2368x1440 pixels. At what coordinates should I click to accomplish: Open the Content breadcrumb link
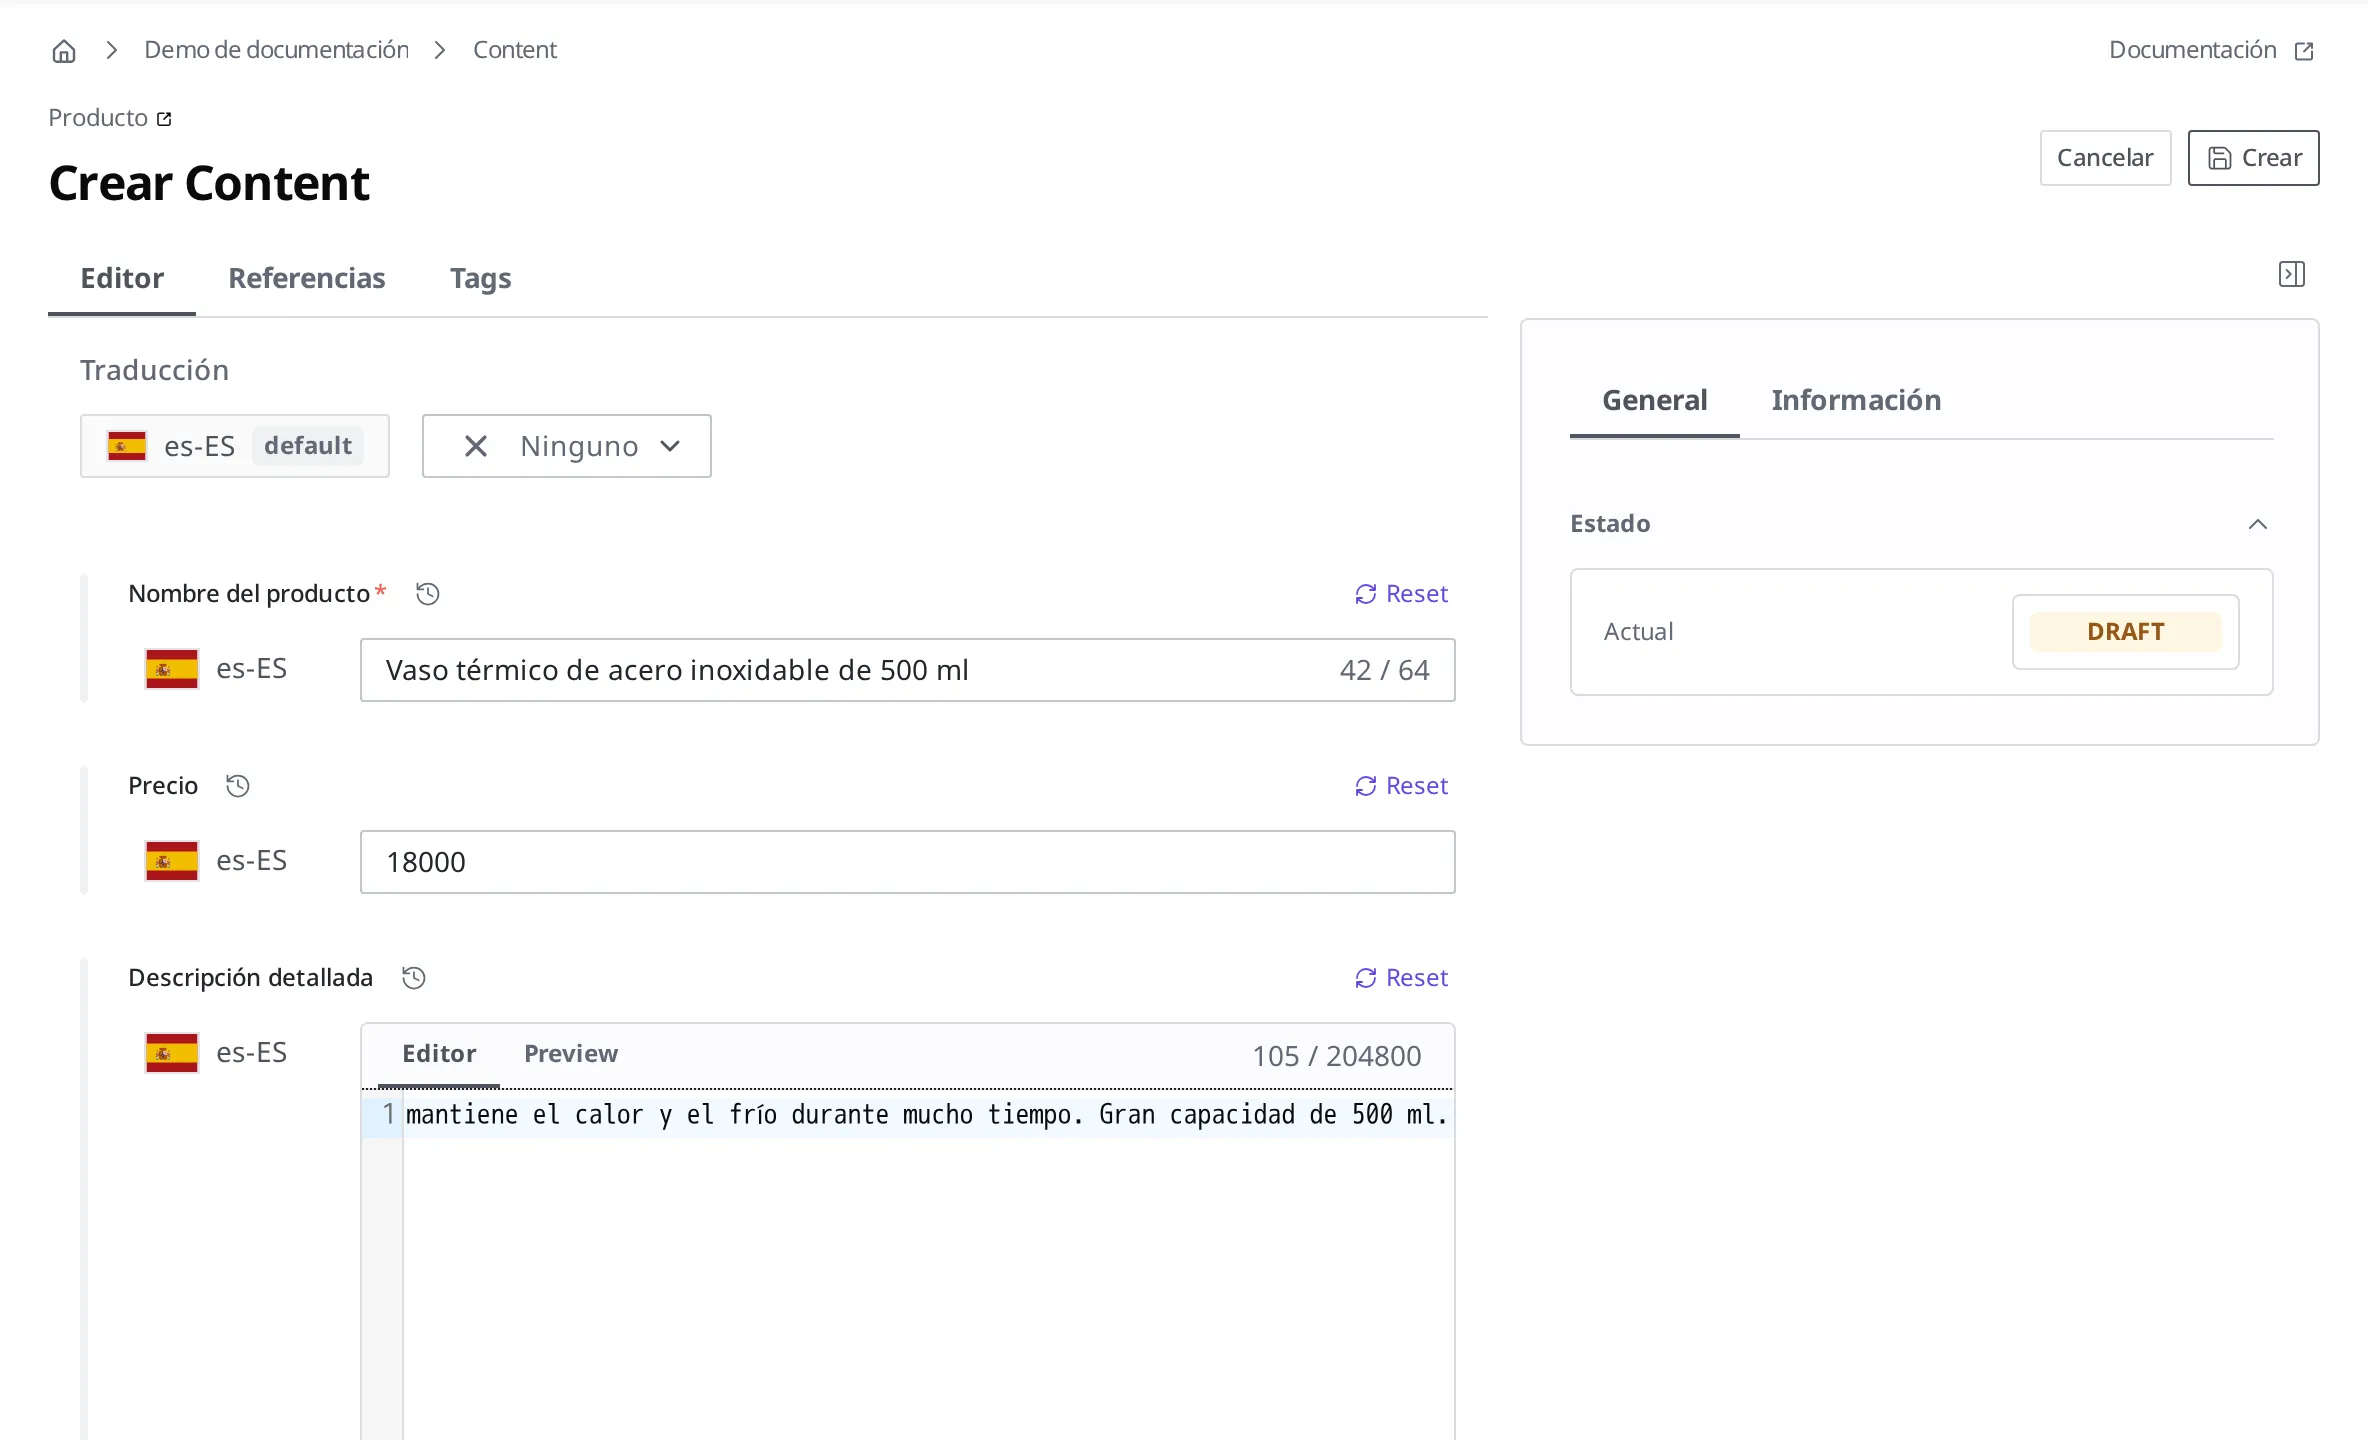coord(514,50)
